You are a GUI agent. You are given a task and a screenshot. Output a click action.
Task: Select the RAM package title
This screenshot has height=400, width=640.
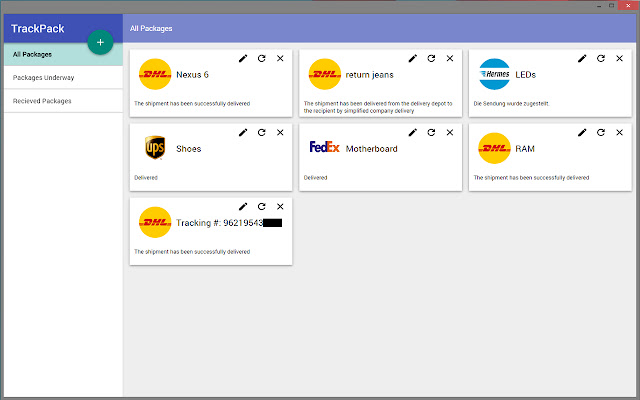(x=525, y=149)
